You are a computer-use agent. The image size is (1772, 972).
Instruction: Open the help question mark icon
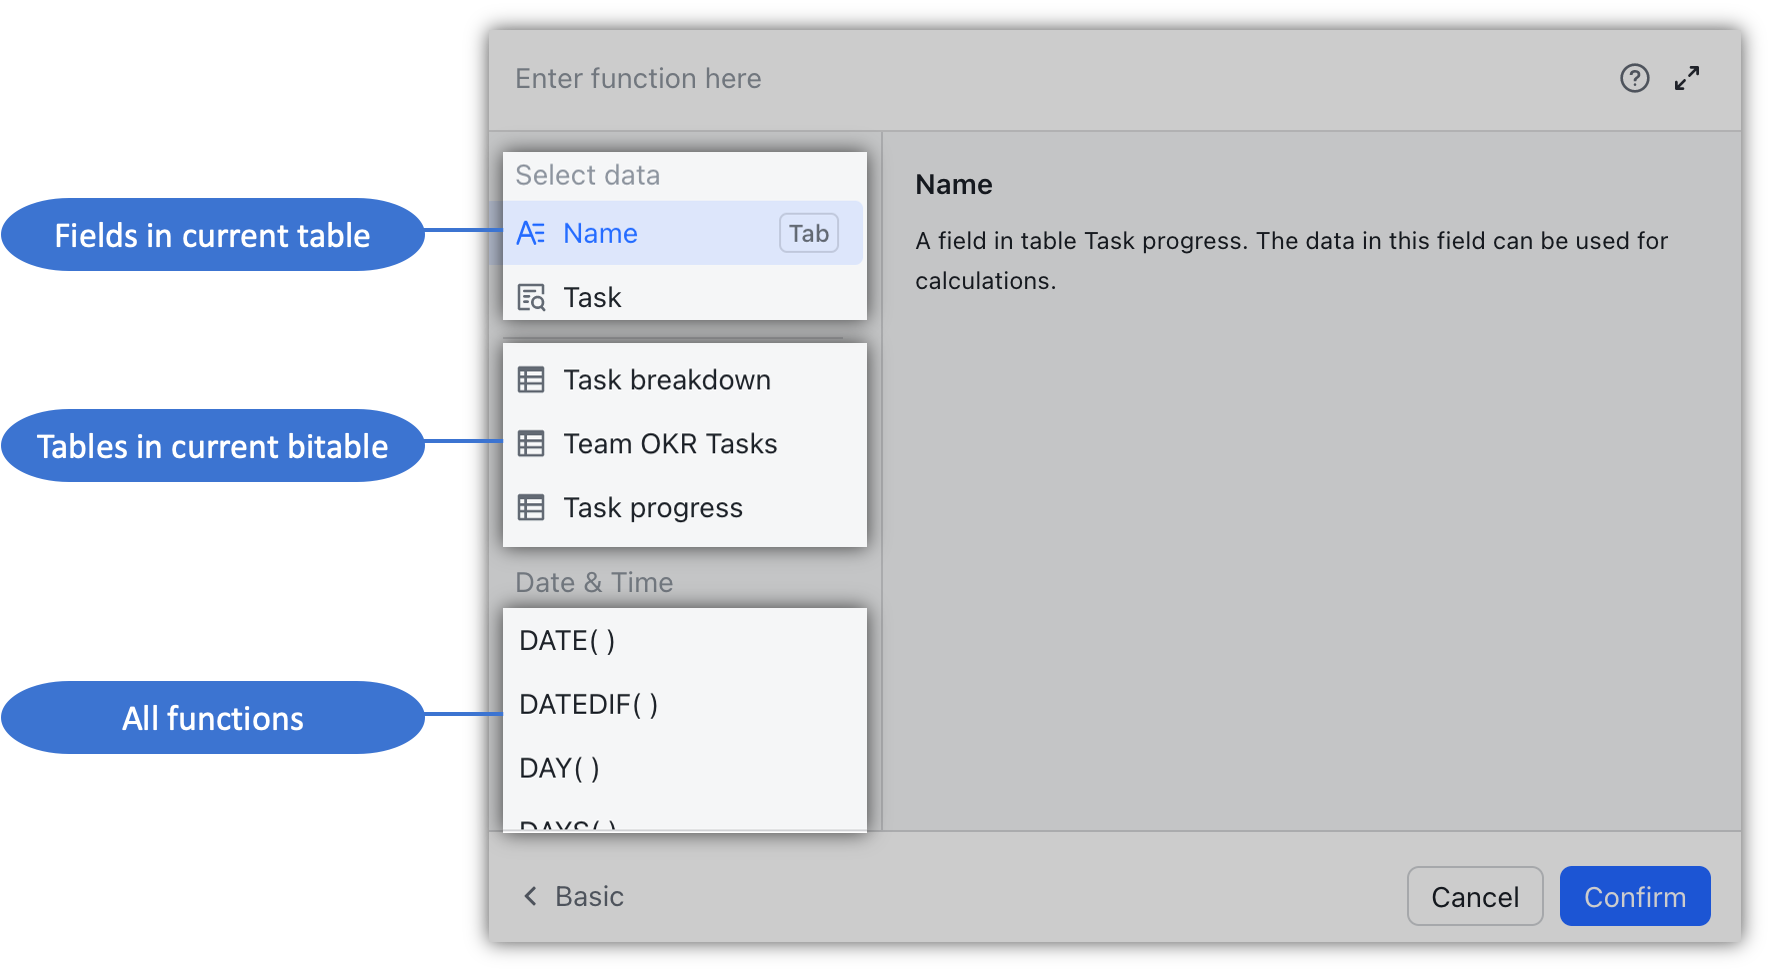(x=1634, y=78)
